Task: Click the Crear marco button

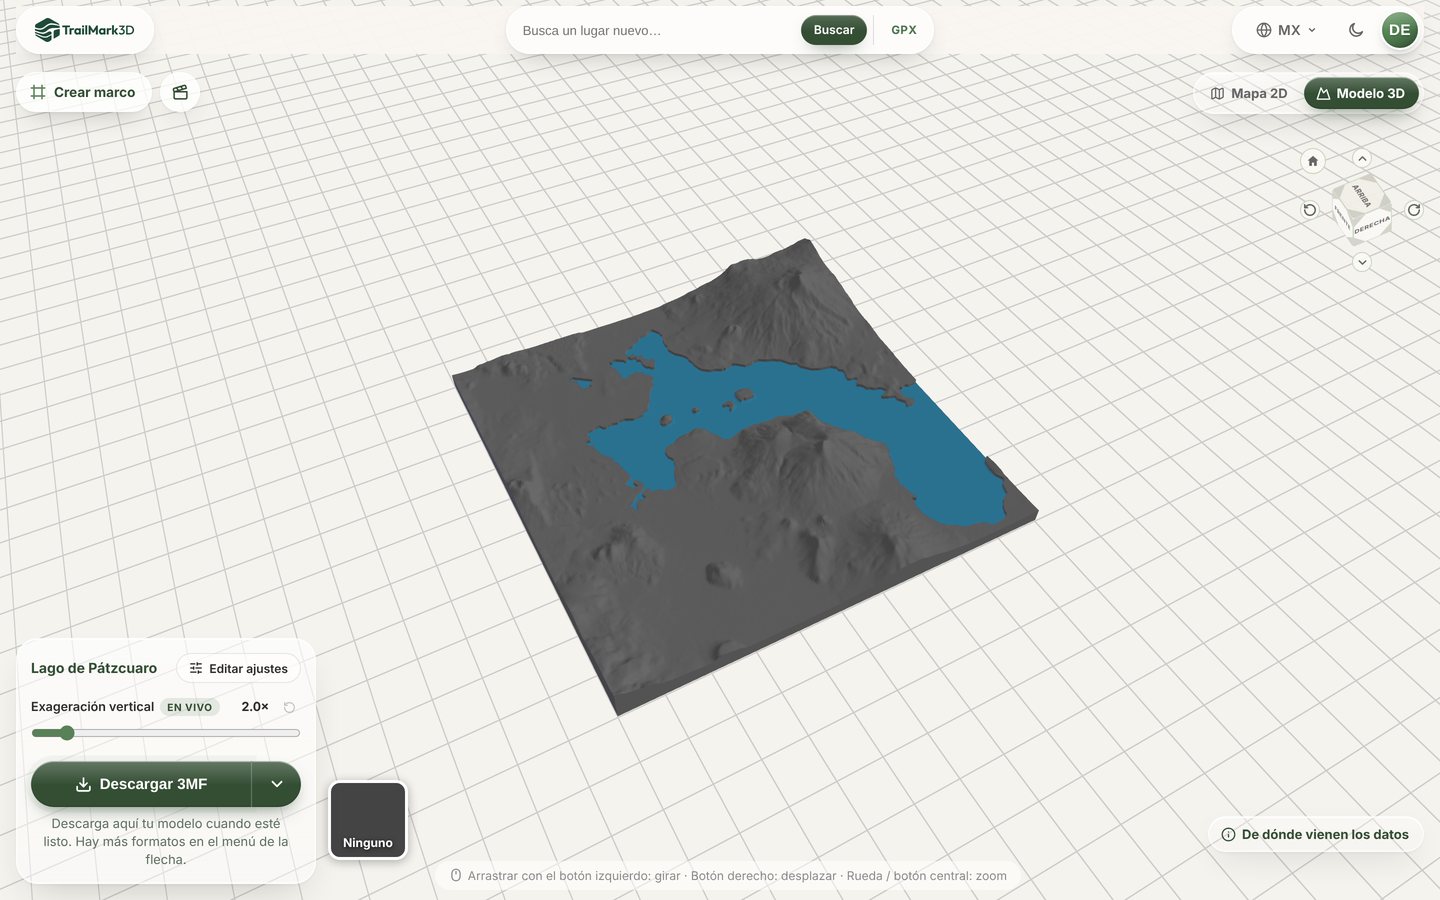Action: coord(83,92)
